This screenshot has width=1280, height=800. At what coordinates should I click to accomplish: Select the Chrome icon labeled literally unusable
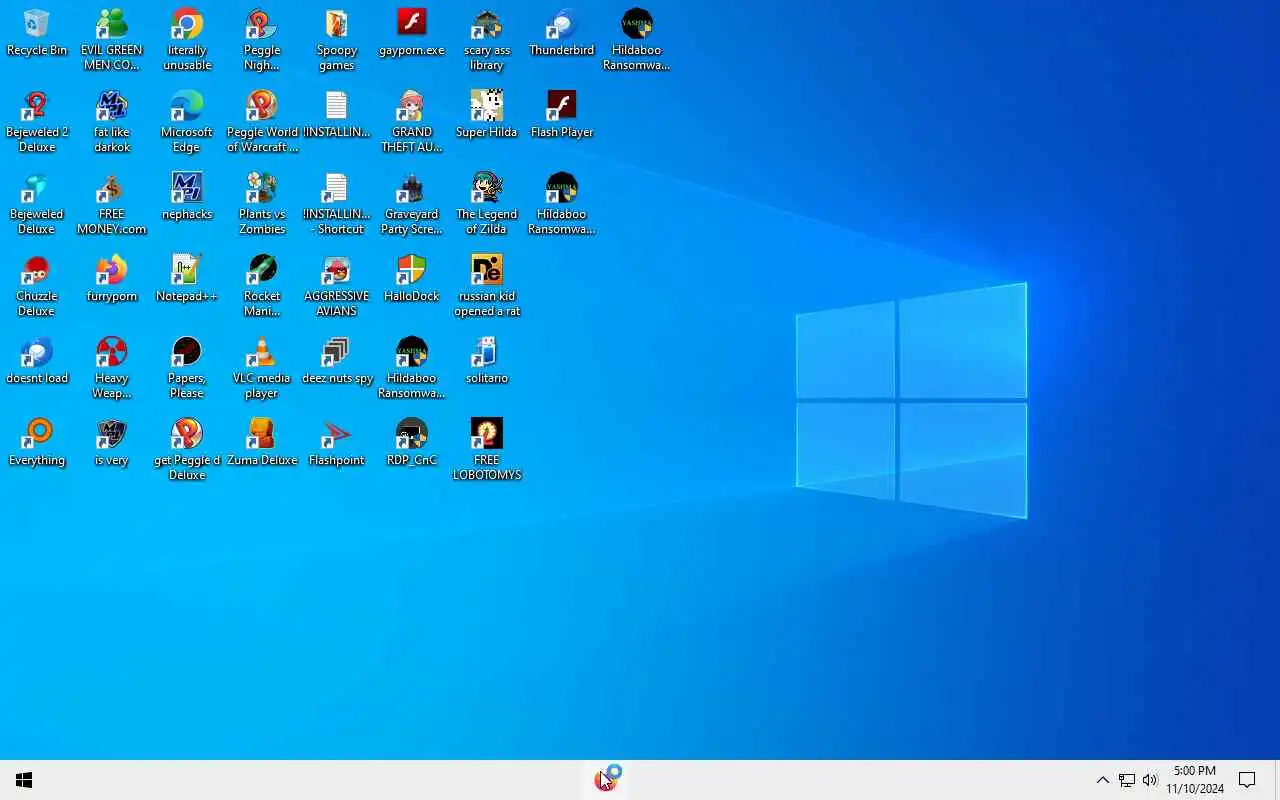(187, 40)
